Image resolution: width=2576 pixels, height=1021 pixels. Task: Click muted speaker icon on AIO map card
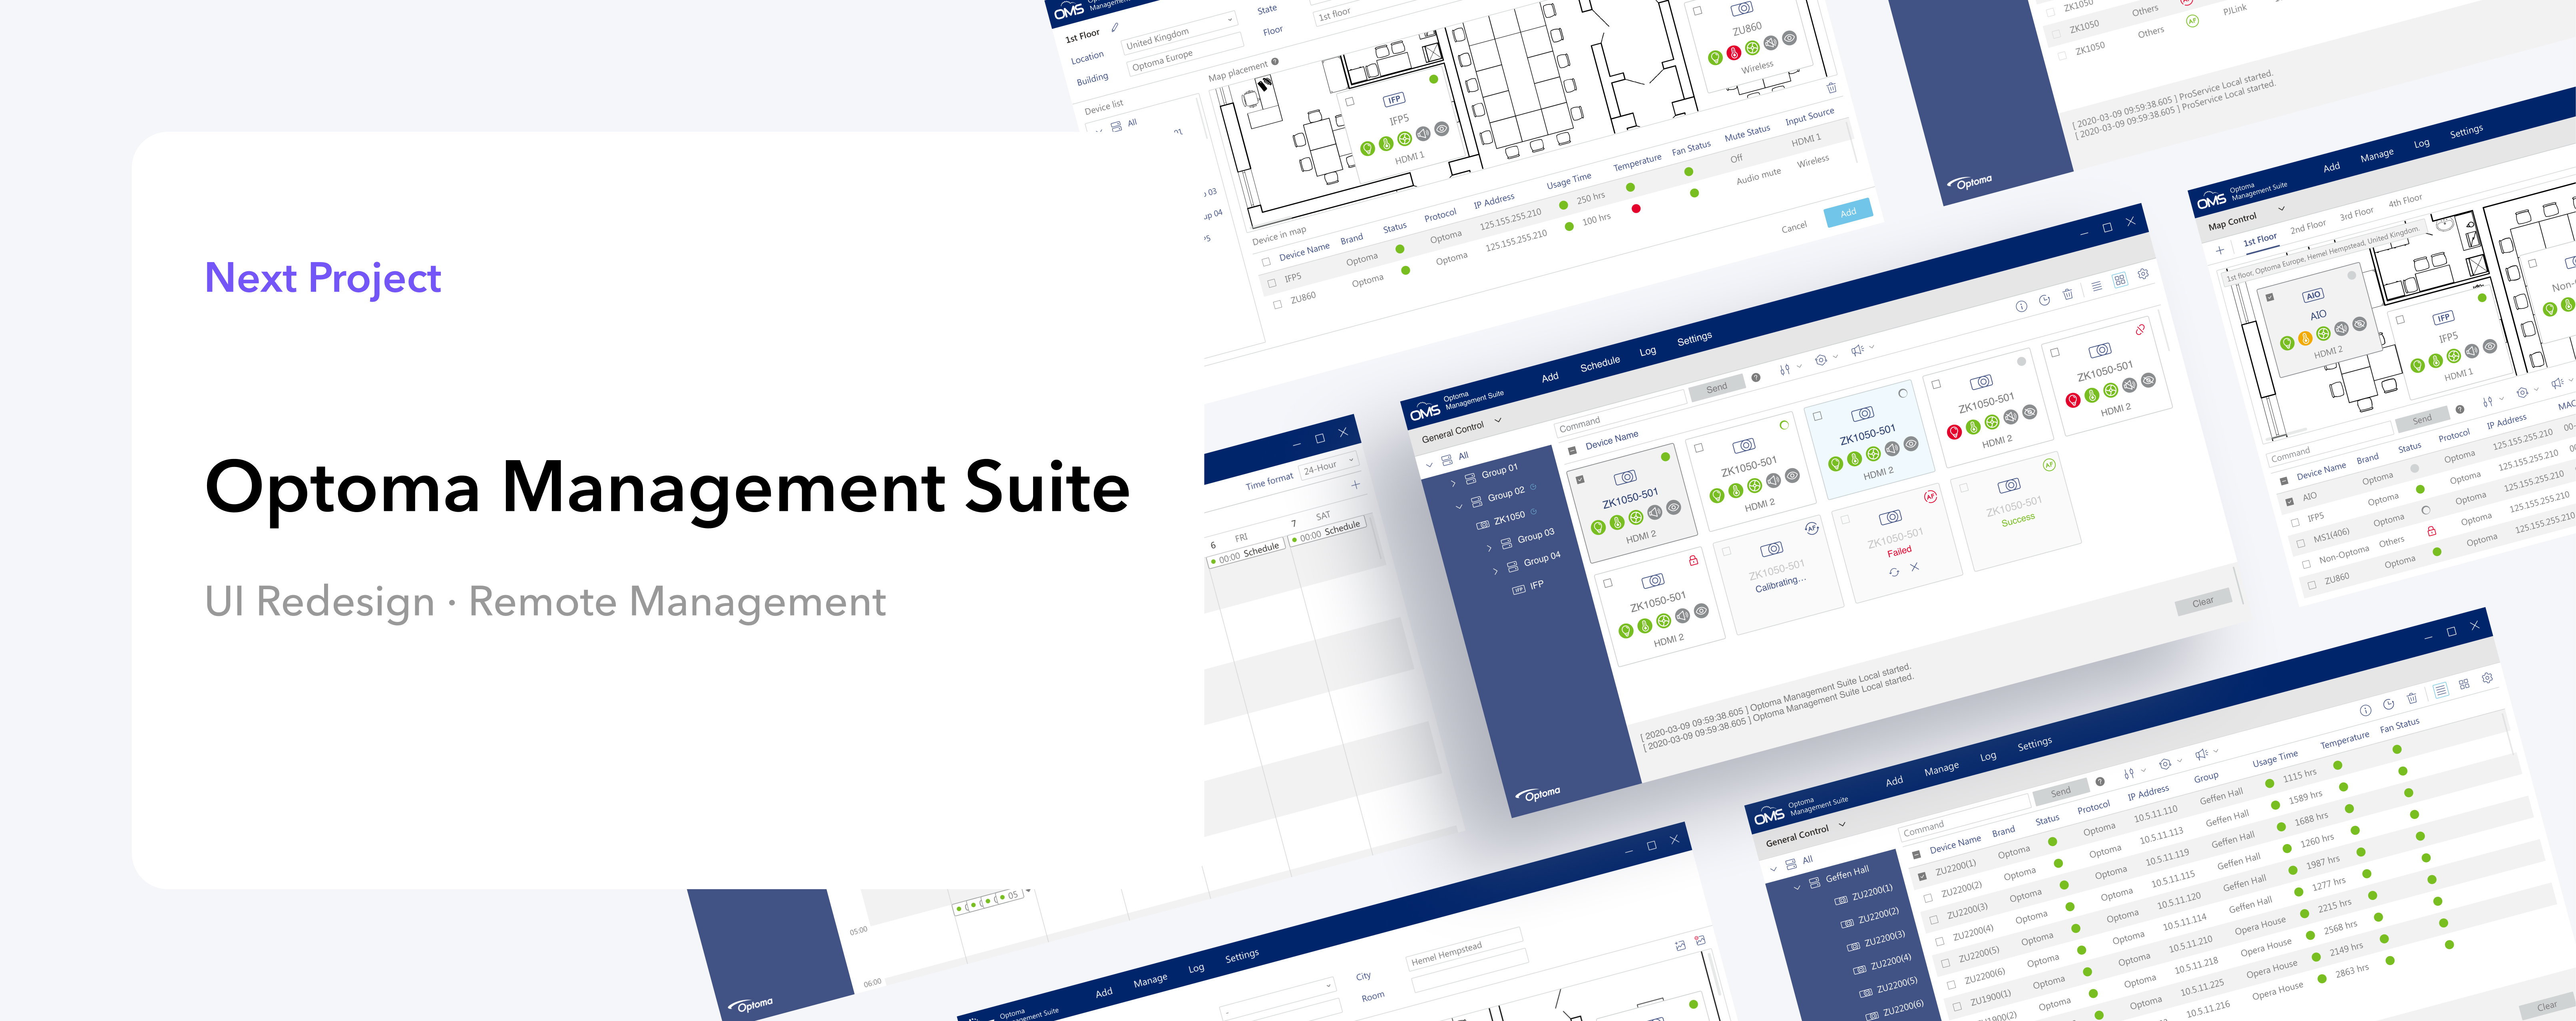click(x=2341, y=329)
